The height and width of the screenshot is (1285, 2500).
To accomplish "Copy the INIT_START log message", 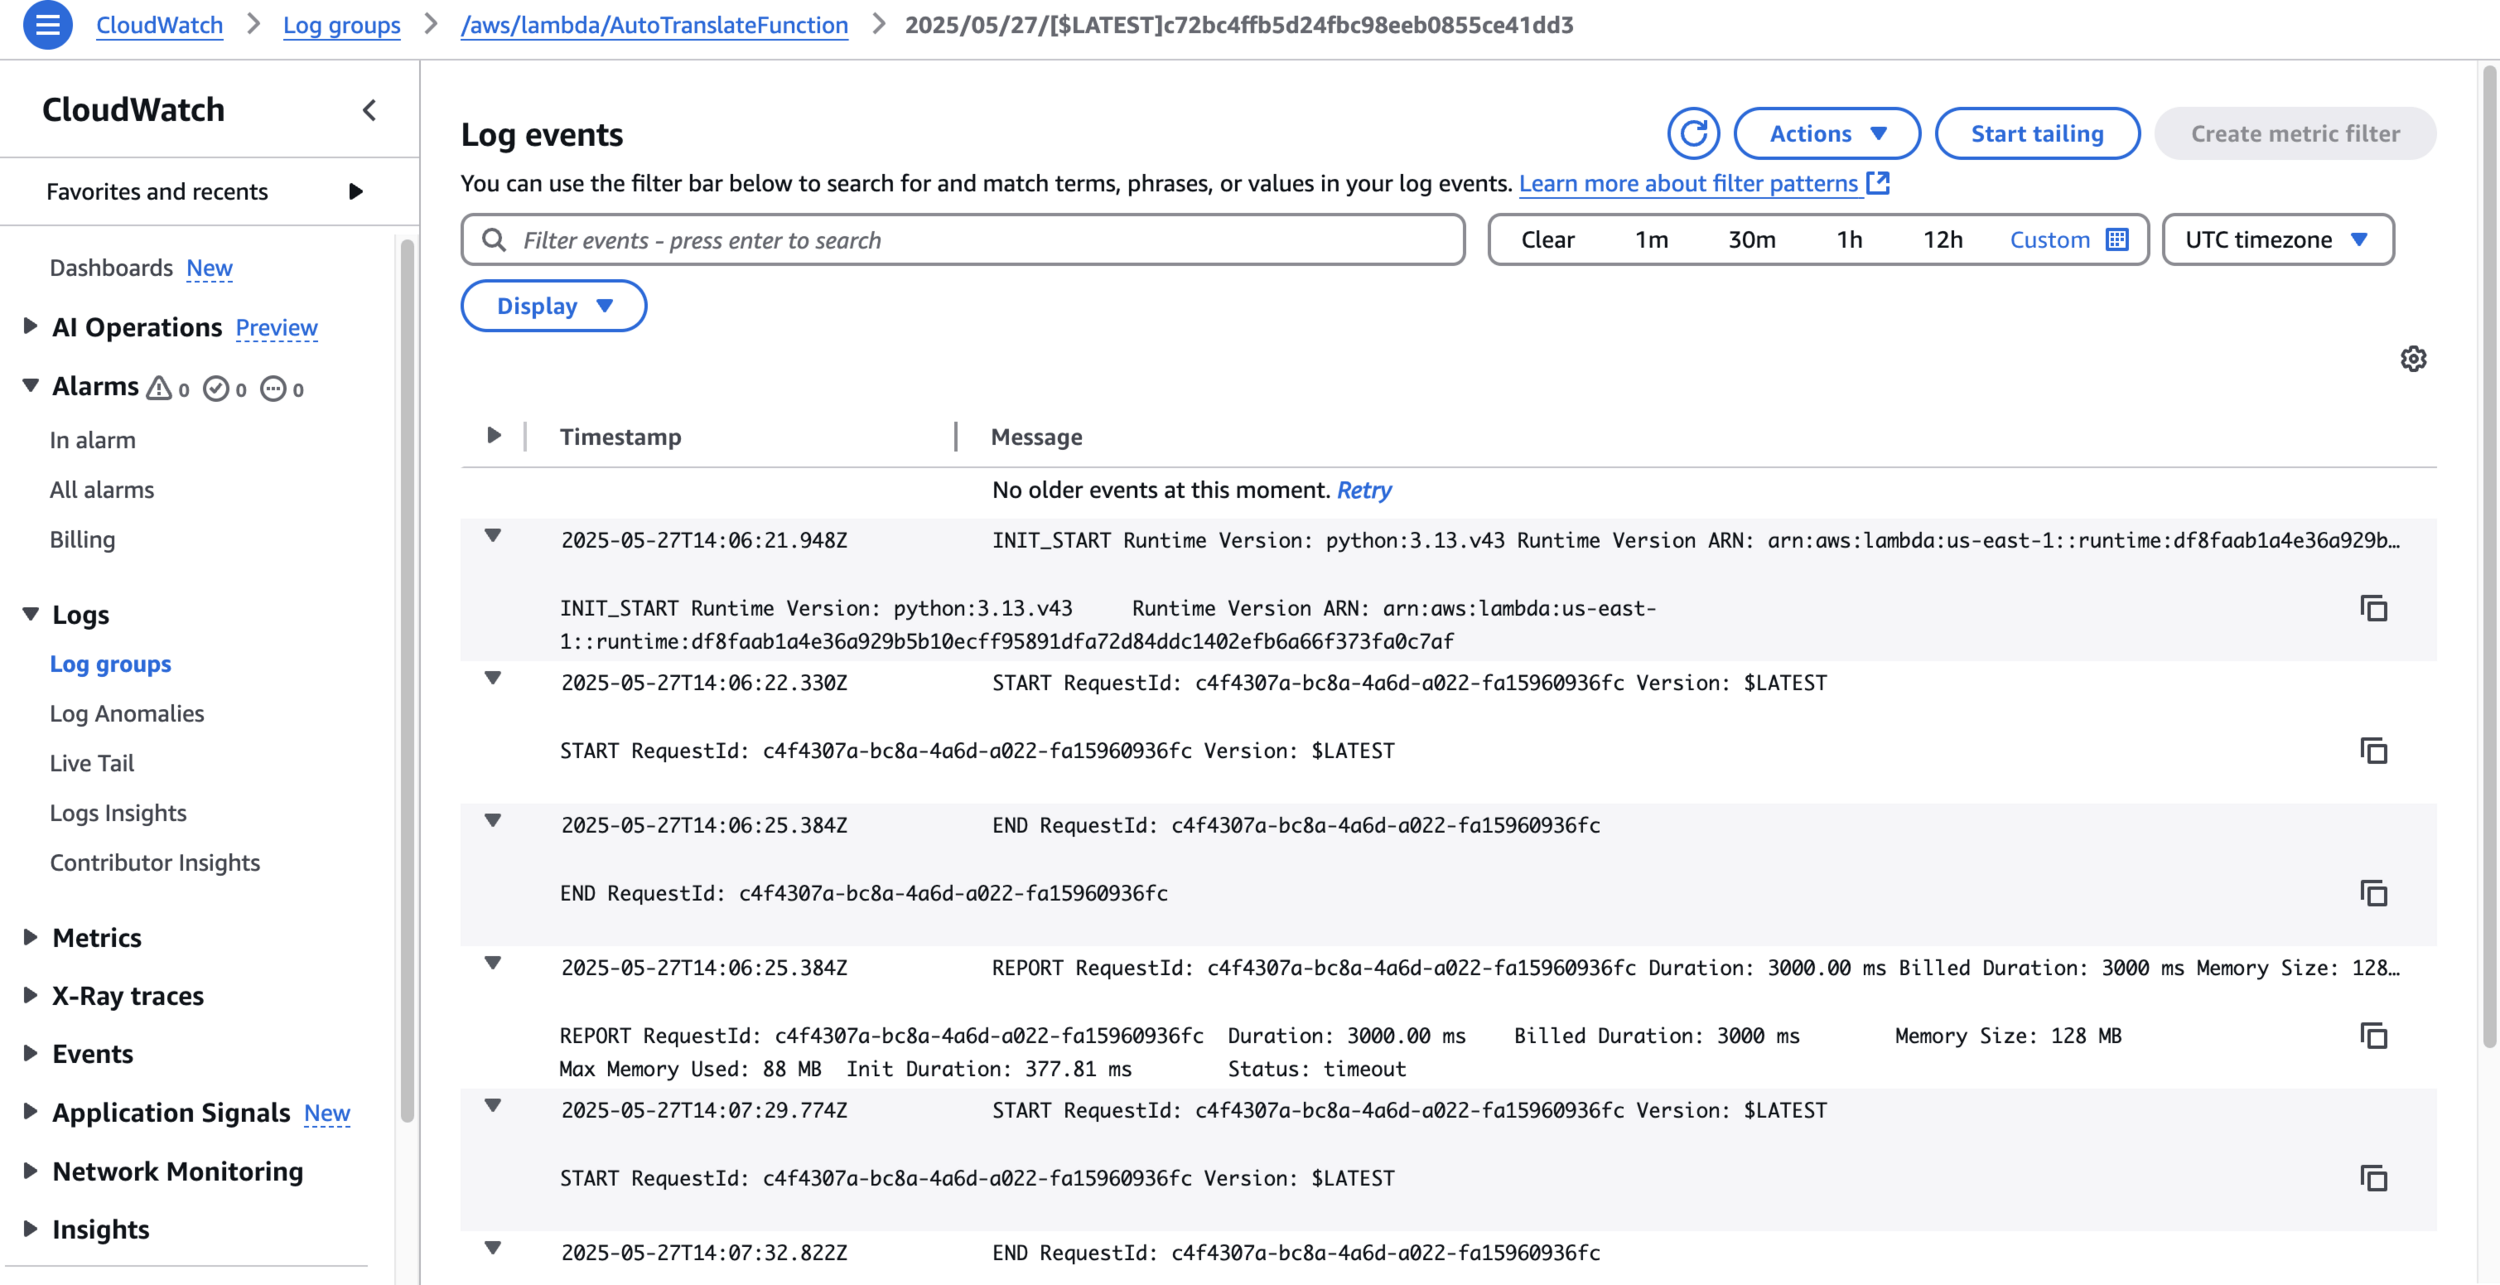I will (2374, 608).
